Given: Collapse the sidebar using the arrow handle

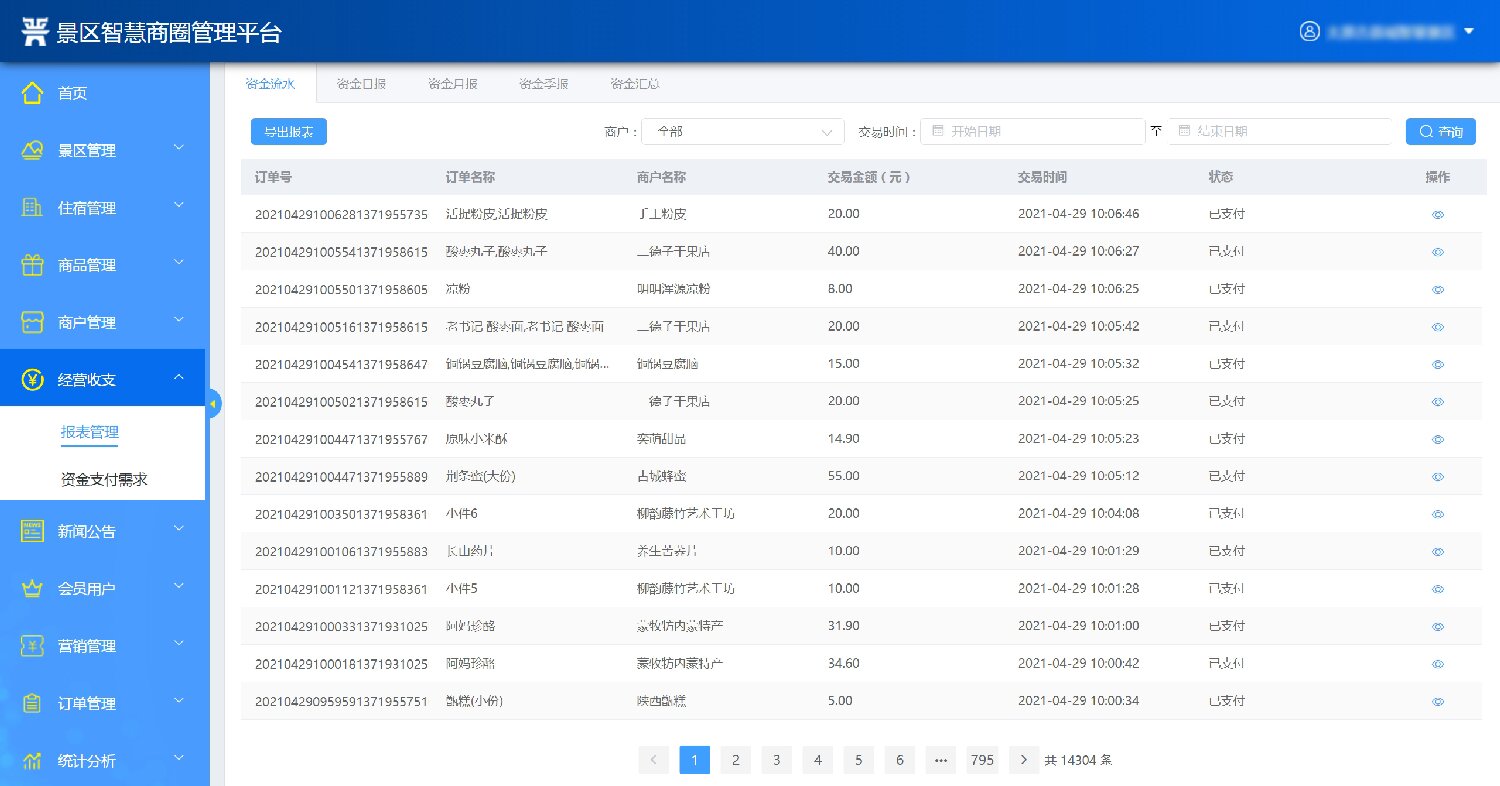Looking at the screenshot, I should 213,403.
